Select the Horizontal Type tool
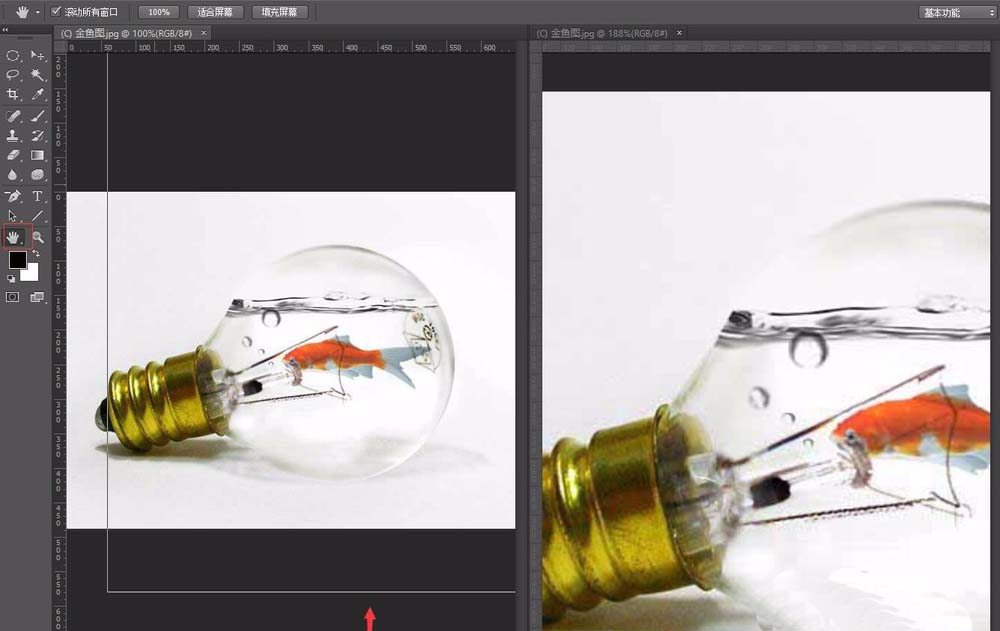Screen dimensions: 1000x631 pos(38,196)
